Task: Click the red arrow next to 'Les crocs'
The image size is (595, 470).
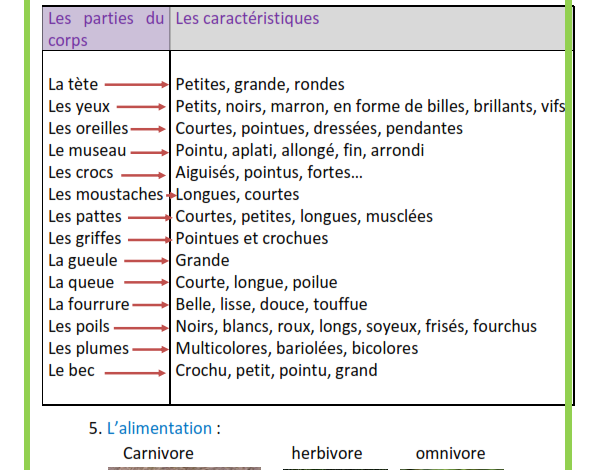Action: pyautogui.click(x=143, y=175)
